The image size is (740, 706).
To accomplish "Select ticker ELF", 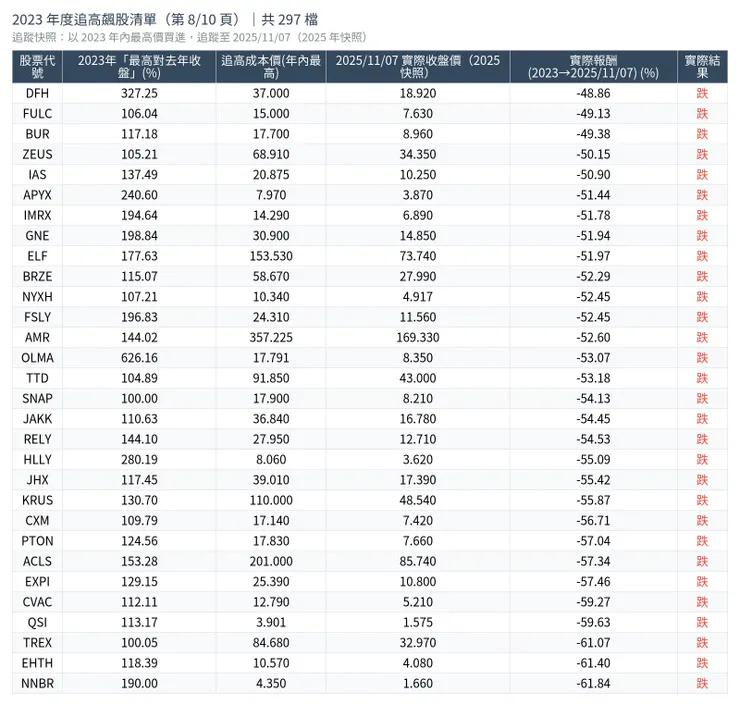I will tap(37, 256).
